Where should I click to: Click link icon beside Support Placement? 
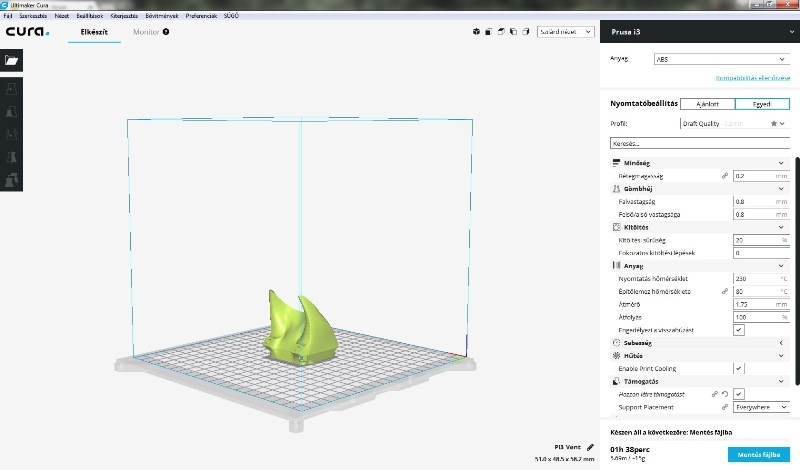pos(725,407)
